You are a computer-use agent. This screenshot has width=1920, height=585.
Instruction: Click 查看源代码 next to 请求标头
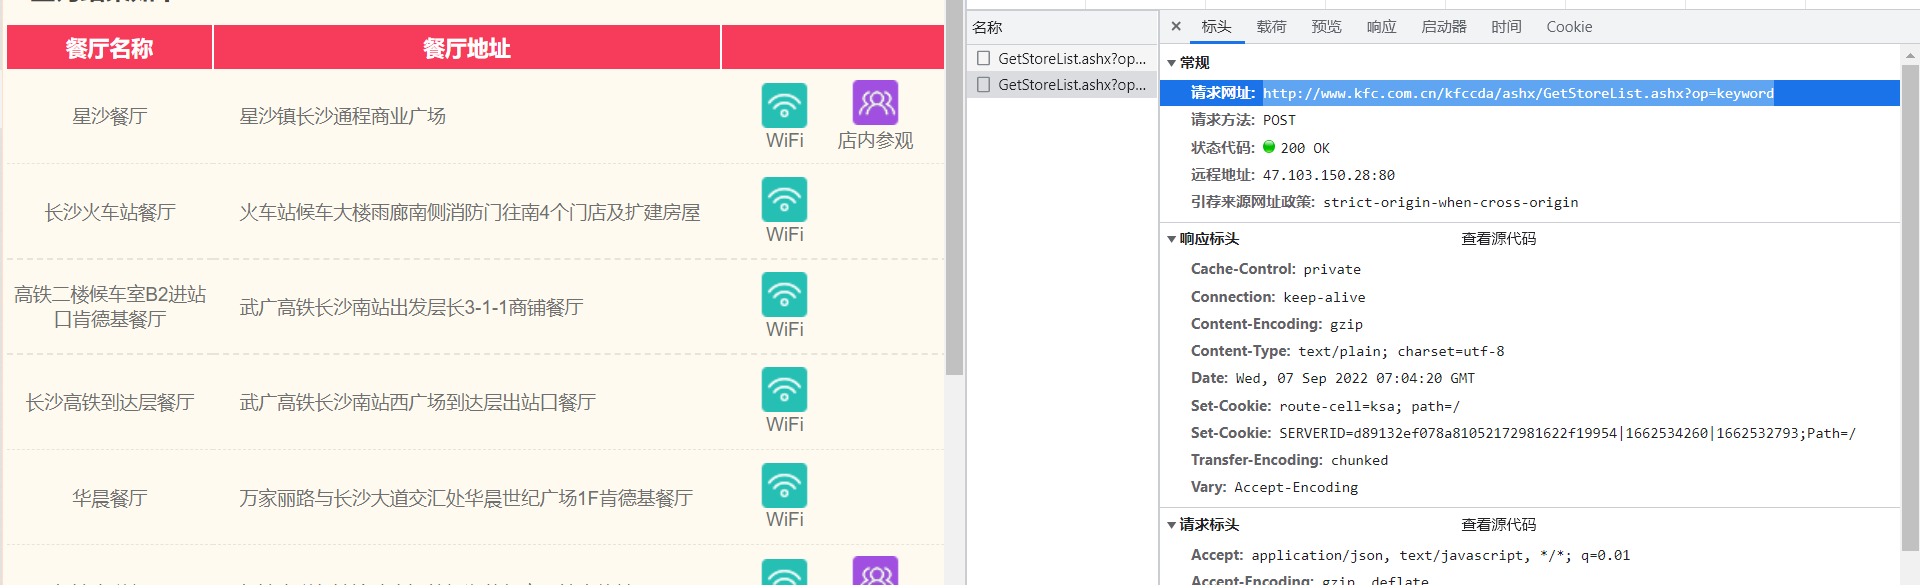pos(1498,525)
